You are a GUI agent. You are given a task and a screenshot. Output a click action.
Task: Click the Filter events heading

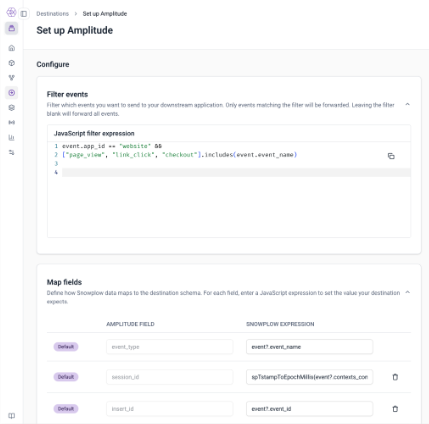67,94
